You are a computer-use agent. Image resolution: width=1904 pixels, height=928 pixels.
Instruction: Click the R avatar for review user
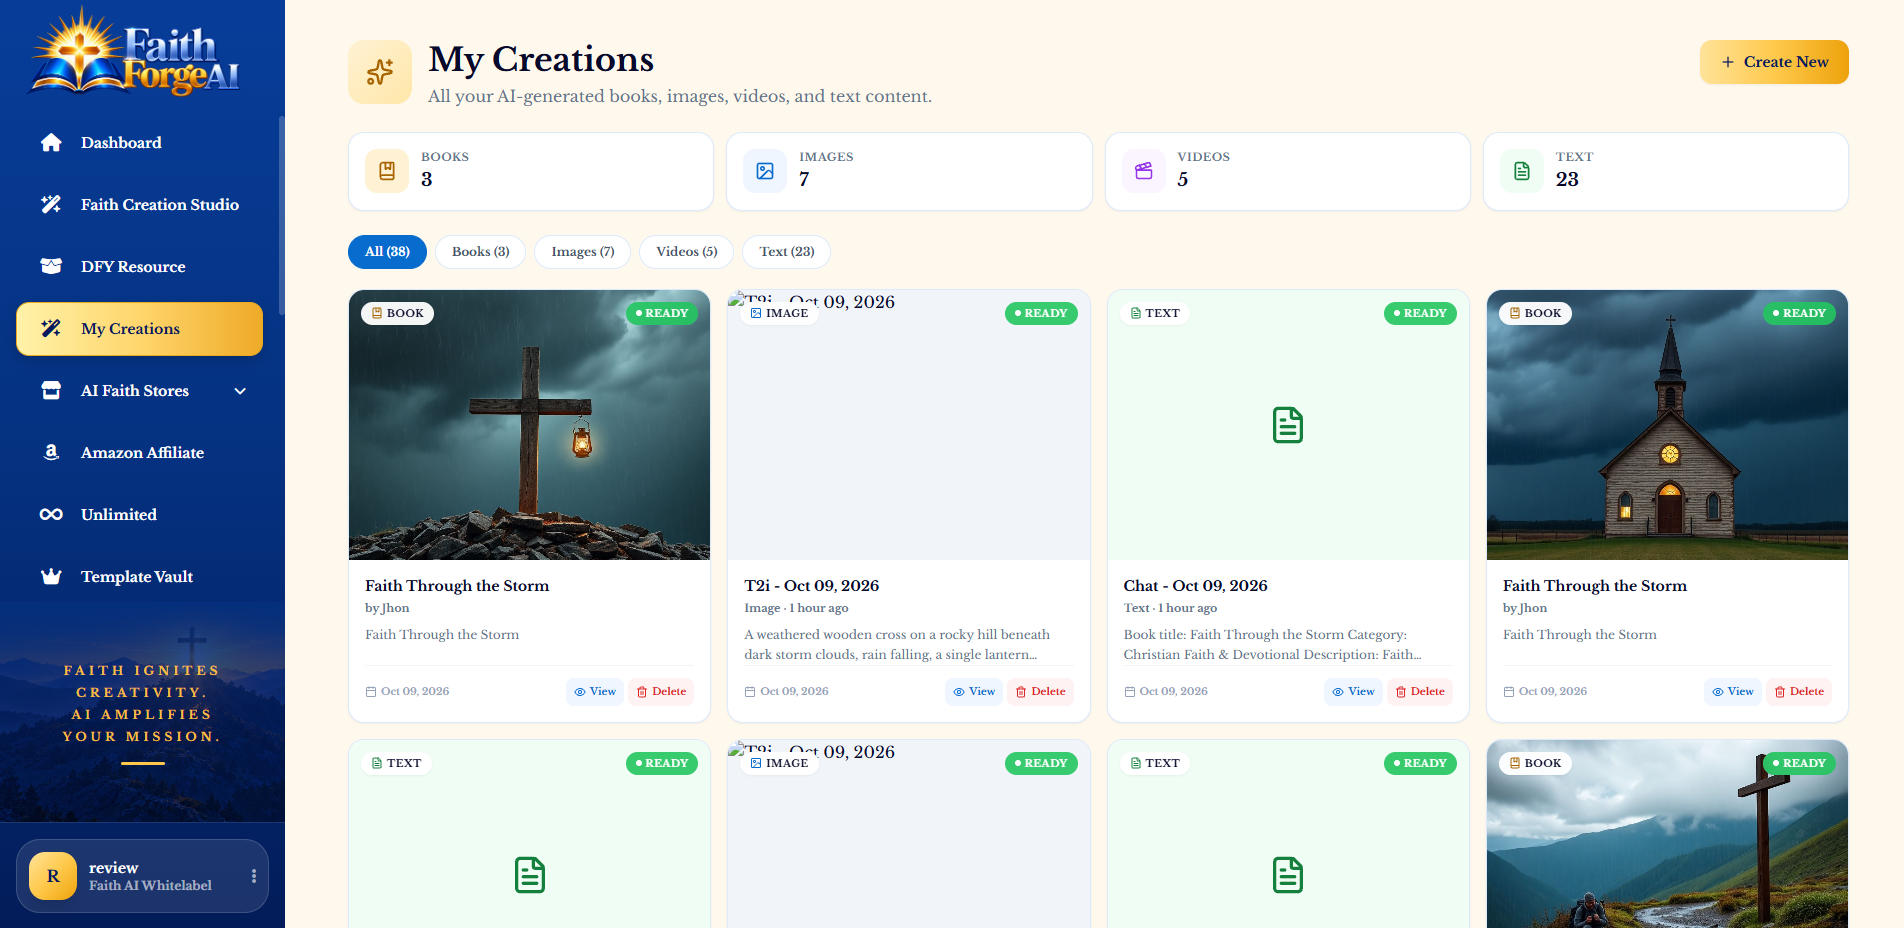point(53,876)
